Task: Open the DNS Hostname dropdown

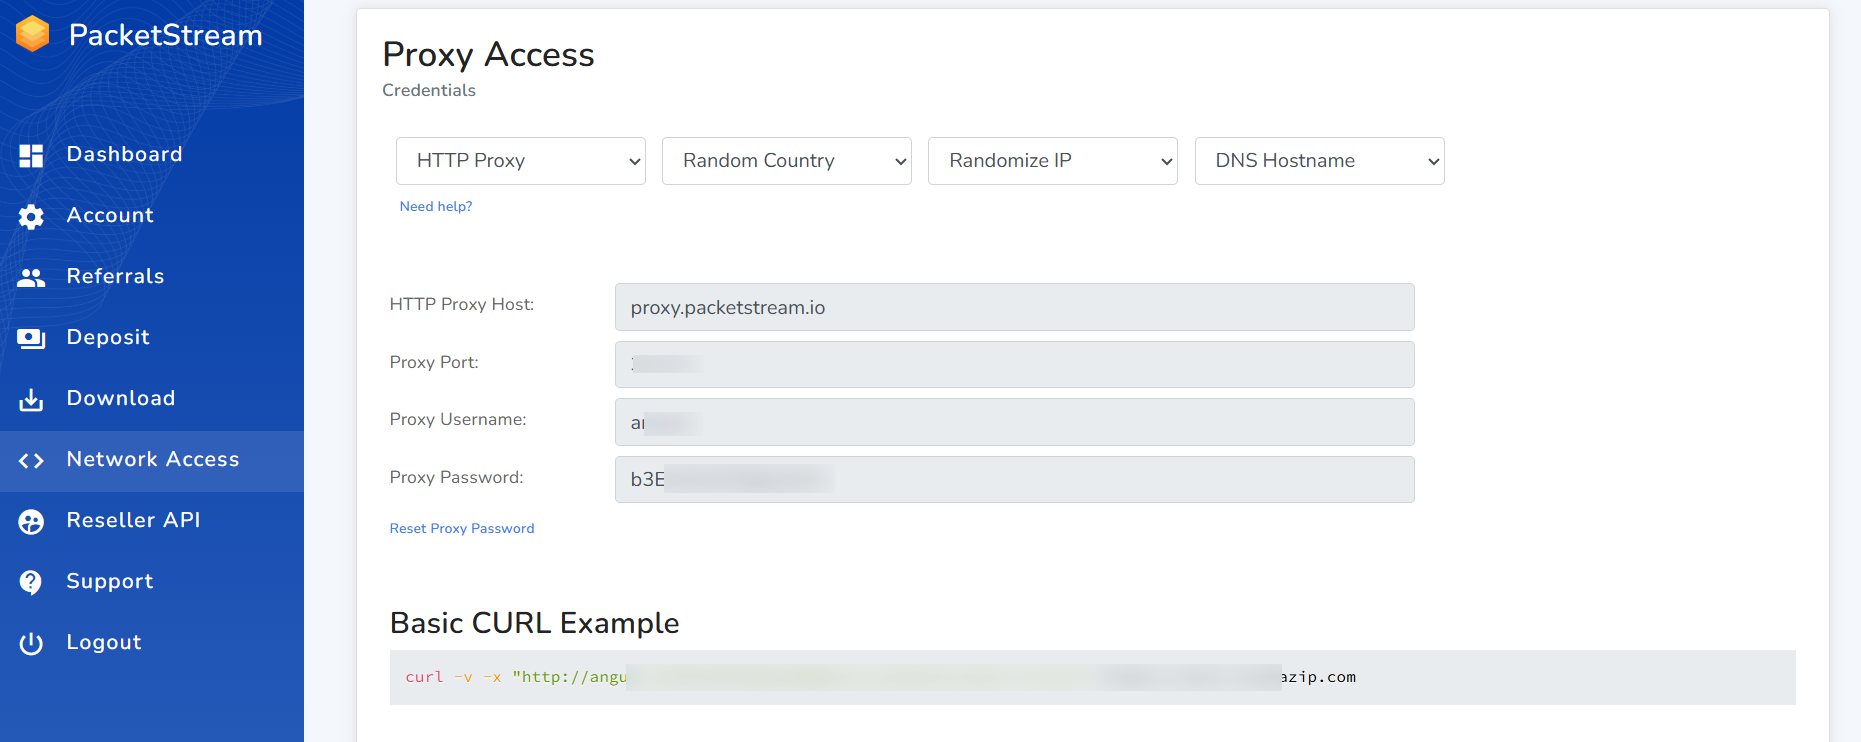Action: click(x=1320, y=161)
